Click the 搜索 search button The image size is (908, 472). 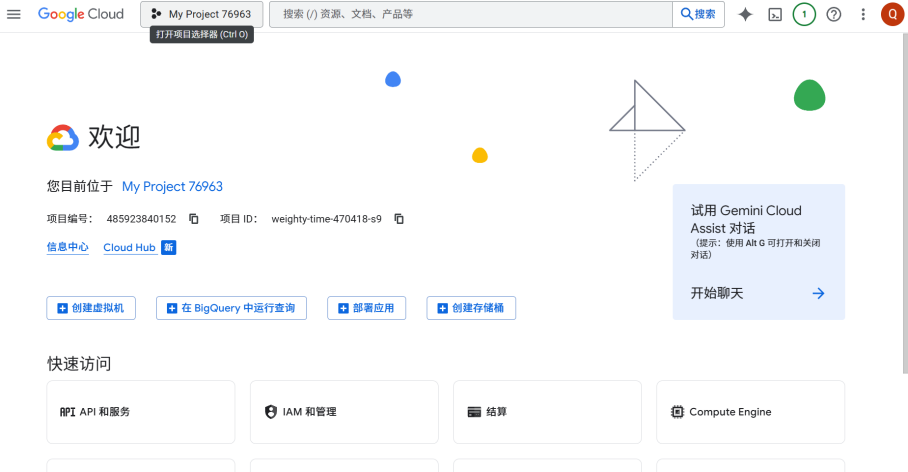point(698,14)
